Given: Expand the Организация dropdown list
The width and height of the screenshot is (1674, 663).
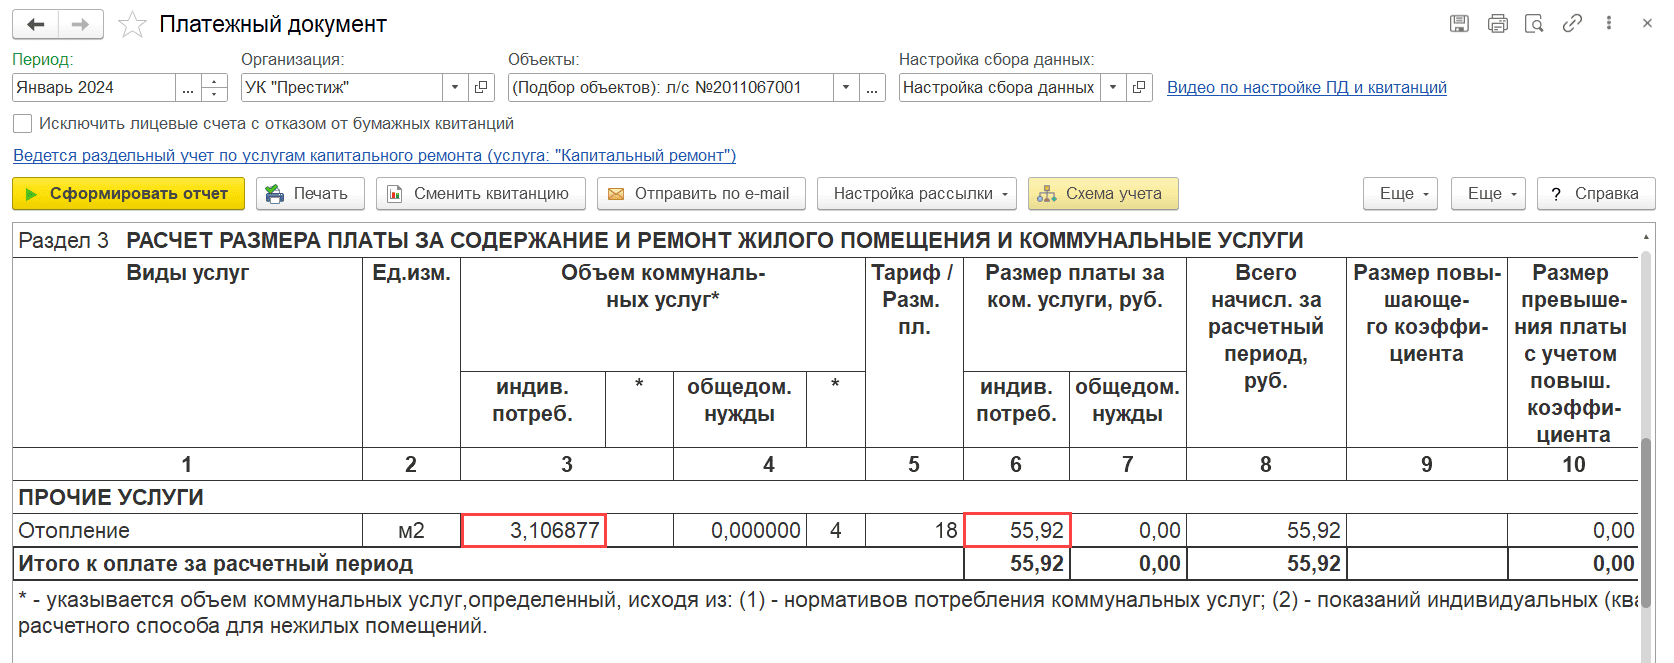Looking at the screenshot, I should coord(455,88).
